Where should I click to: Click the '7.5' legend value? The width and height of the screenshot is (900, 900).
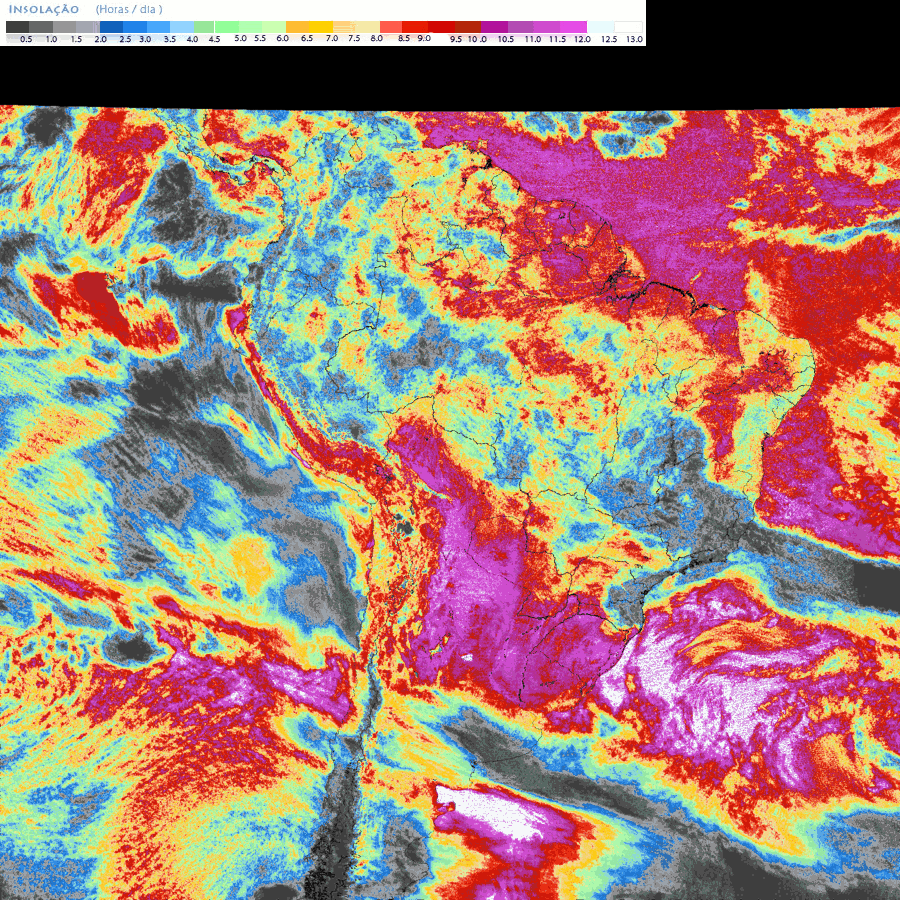354,38
